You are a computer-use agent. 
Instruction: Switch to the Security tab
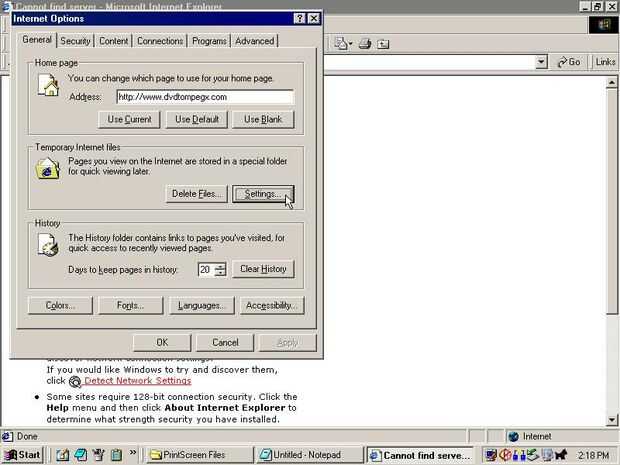click(75, 41)
